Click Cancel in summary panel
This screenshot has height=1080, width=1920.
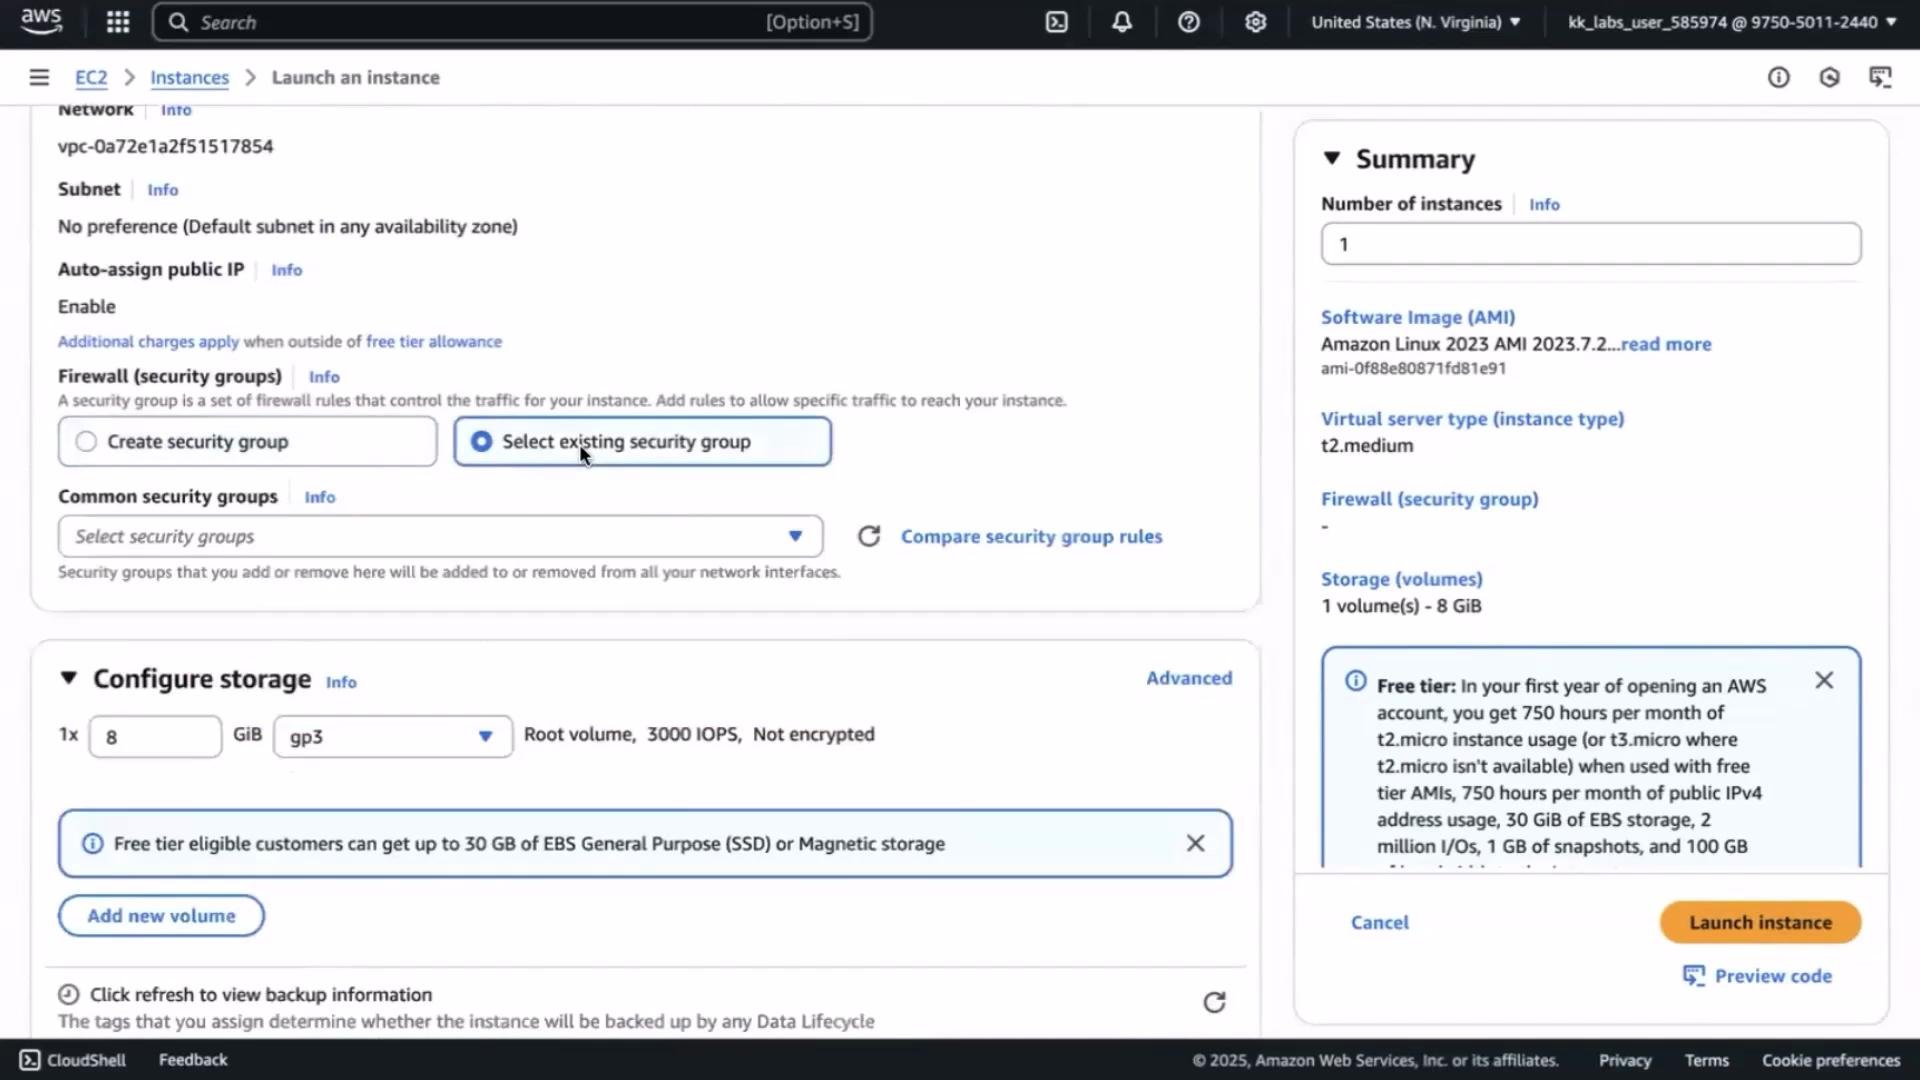coord(1379,922)
